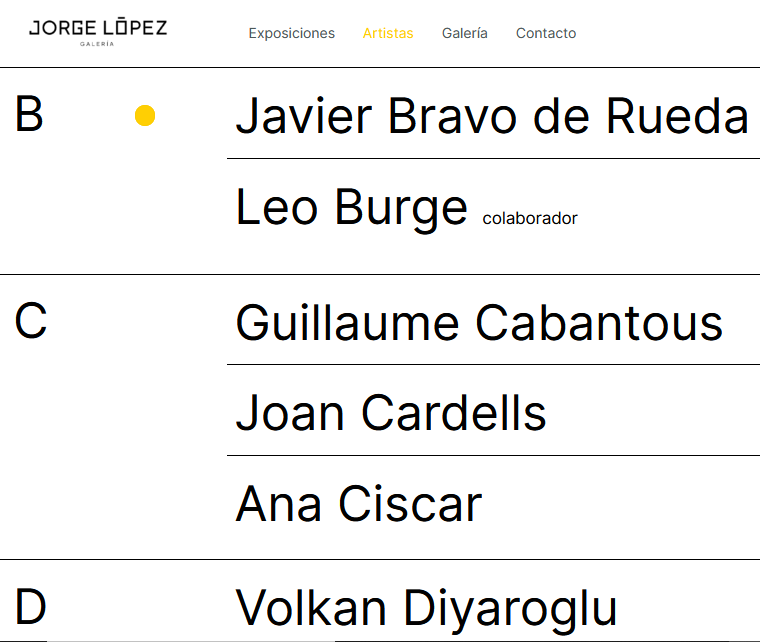
Task: Go to the Galería page
Action: click(465, 33)
